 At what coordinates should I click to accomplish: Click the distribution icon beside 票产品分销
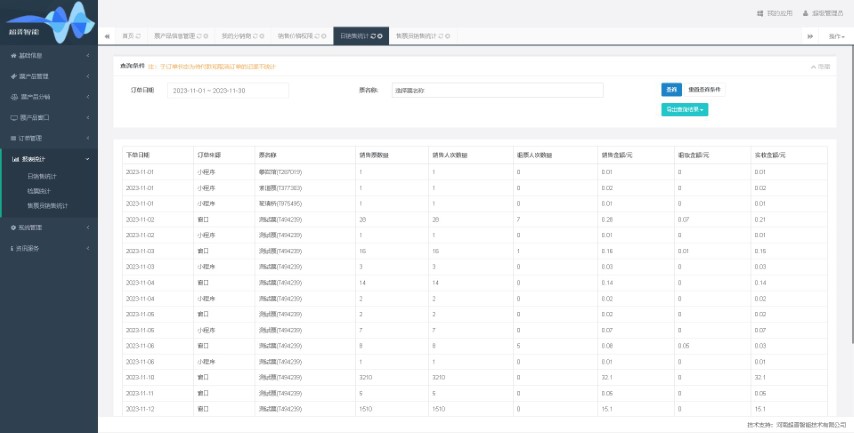click(x=14, y=97)
